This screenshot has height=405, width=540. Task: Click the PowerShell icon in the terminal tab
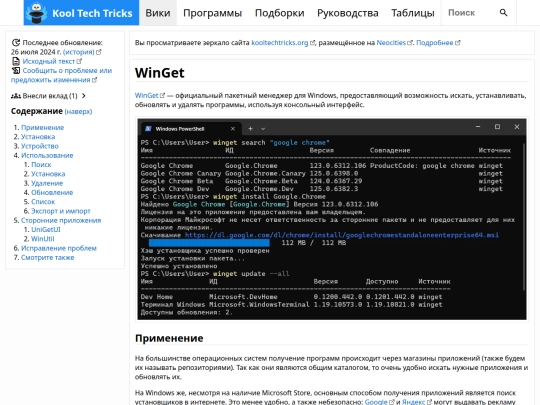pyautogui.click(x=148, y=129)
